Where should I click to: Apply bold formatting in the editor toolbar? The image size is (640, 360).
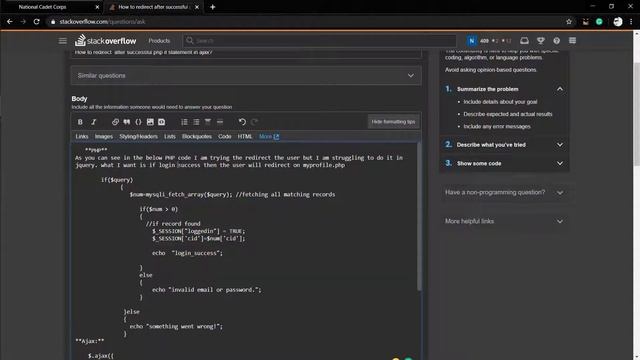click(x=80, y=122)
